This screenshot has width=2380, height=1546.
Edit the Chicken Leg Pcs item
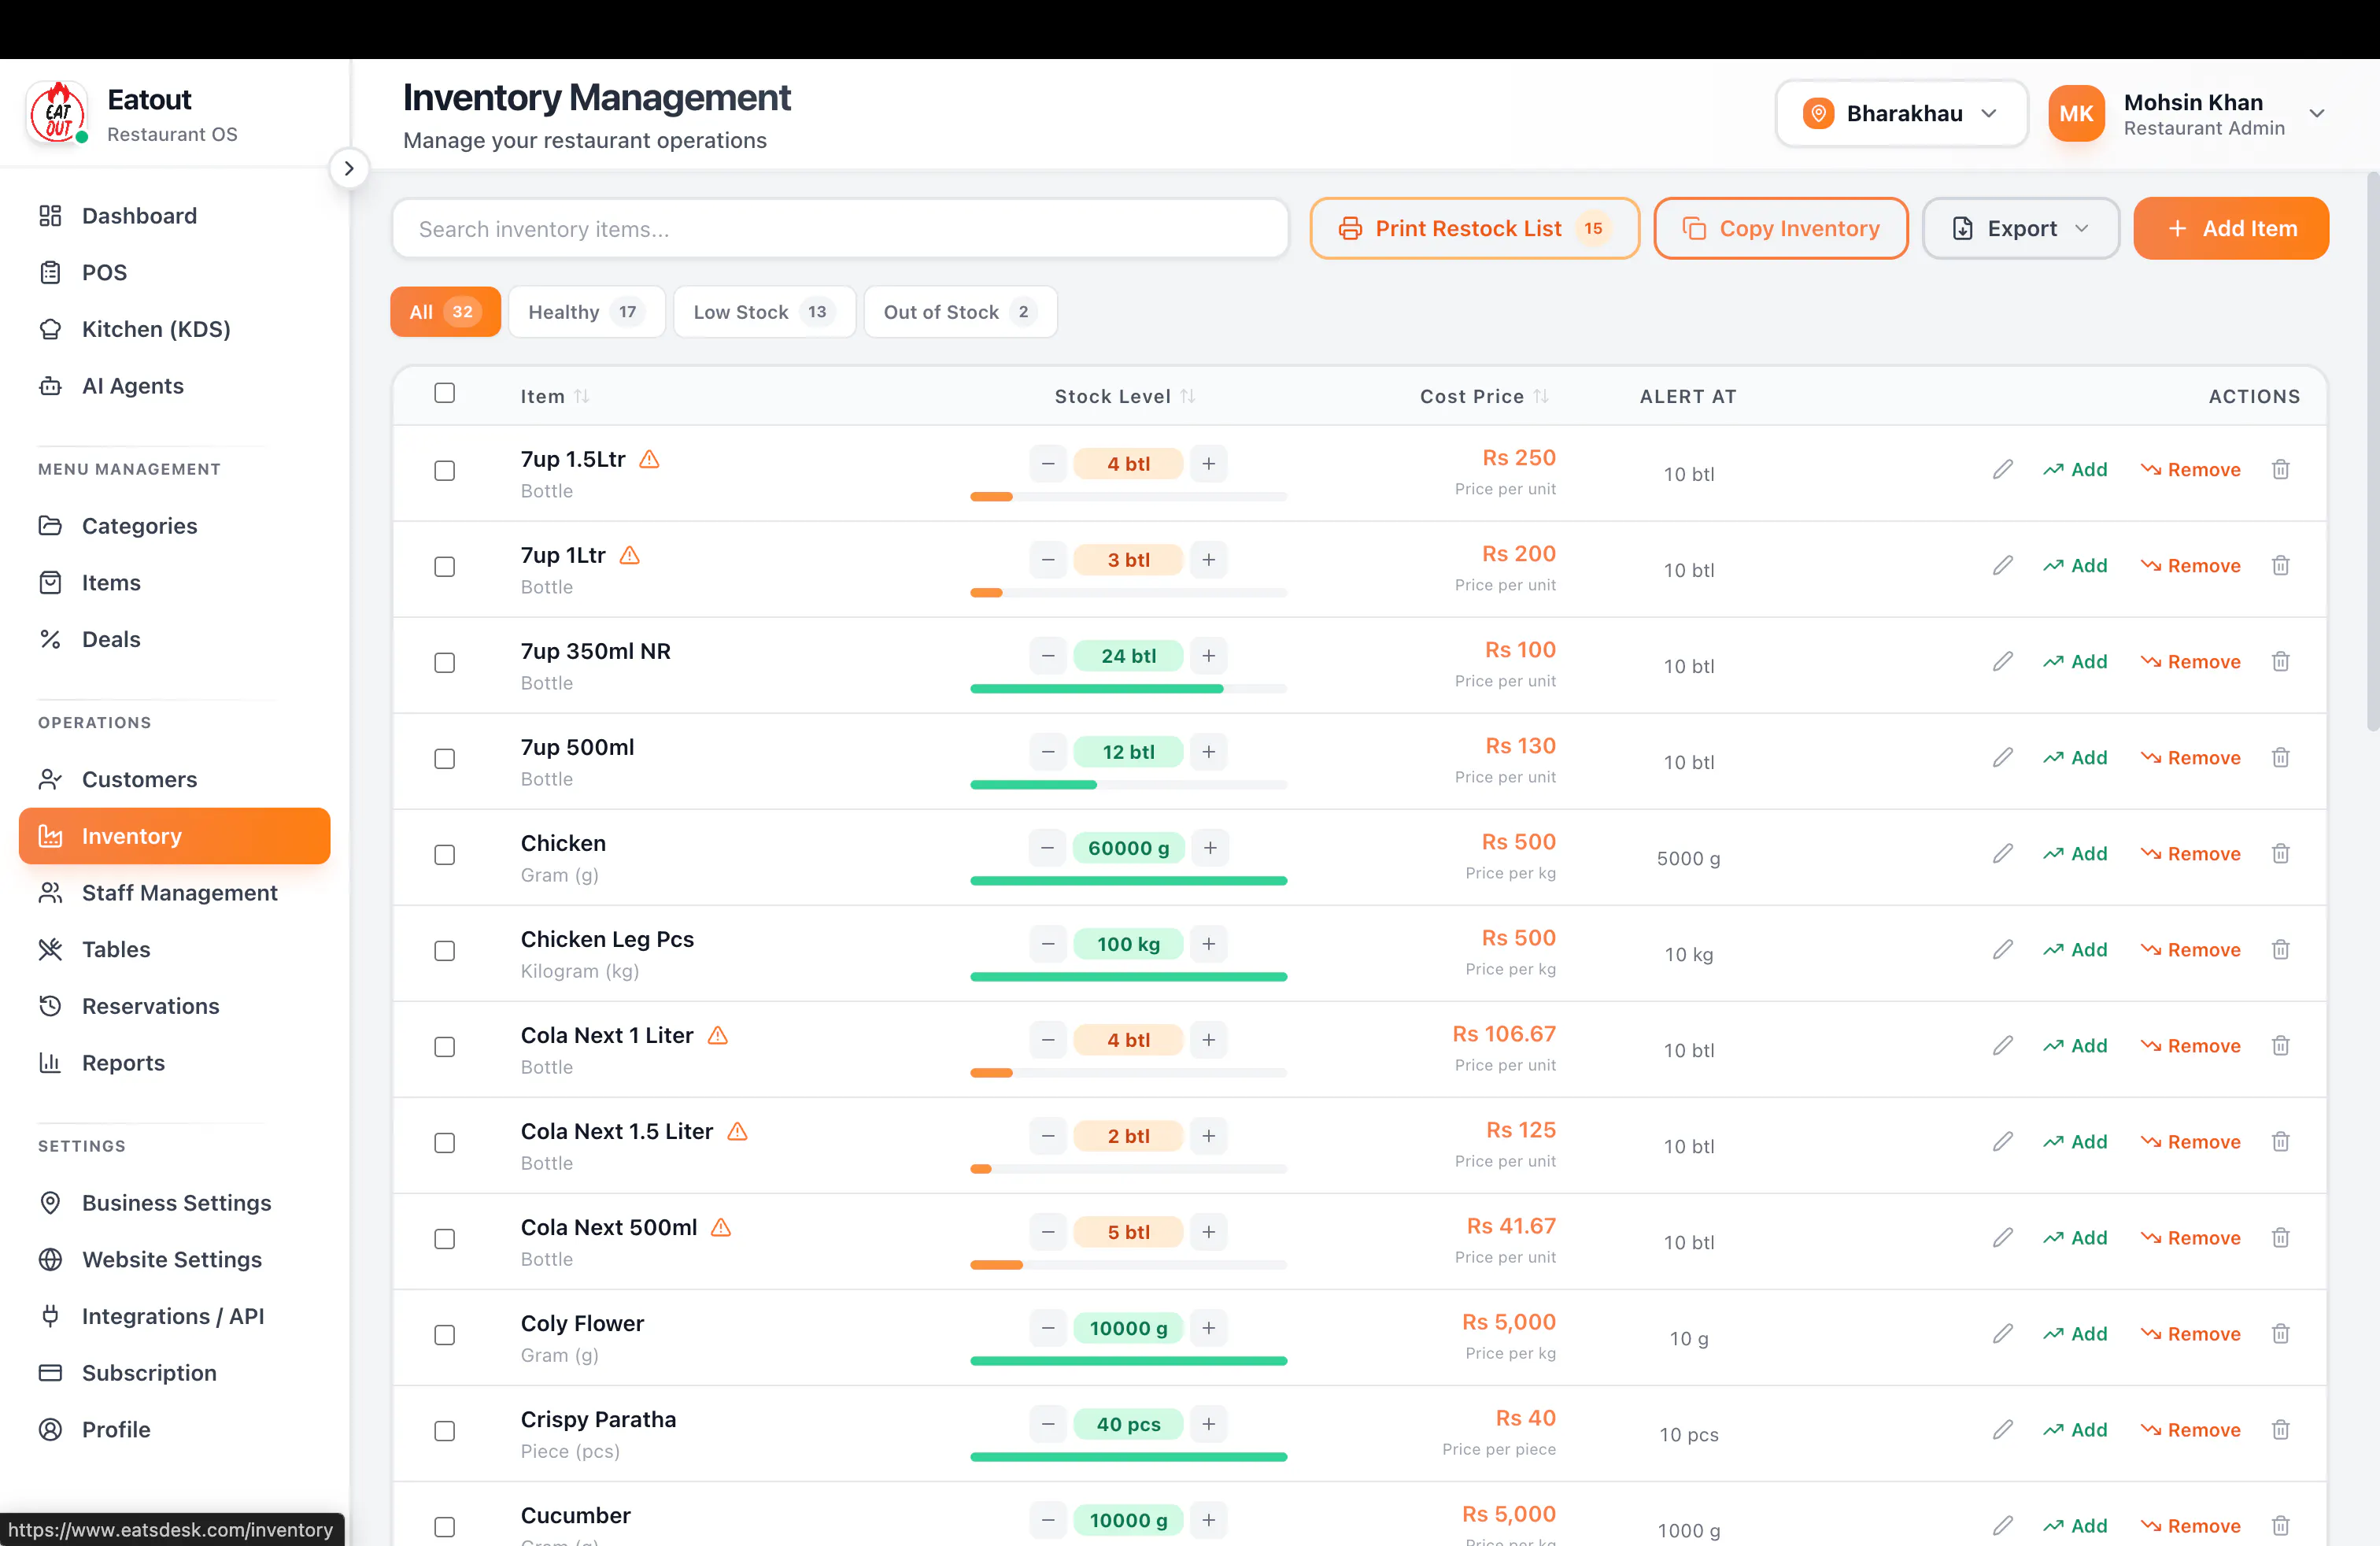[2002, 949]
